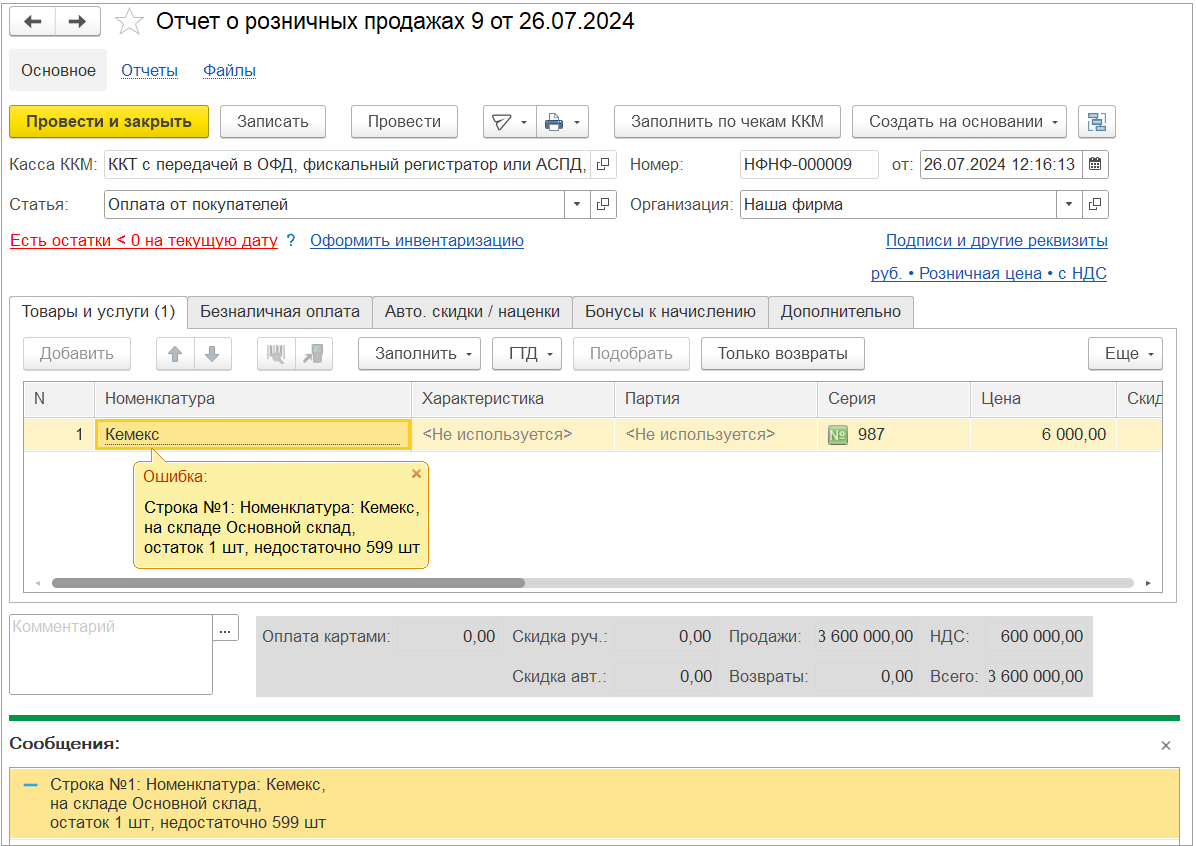Expand the Организация dropdown arrow
The image size is (1196, 846).
(1069, 204)
